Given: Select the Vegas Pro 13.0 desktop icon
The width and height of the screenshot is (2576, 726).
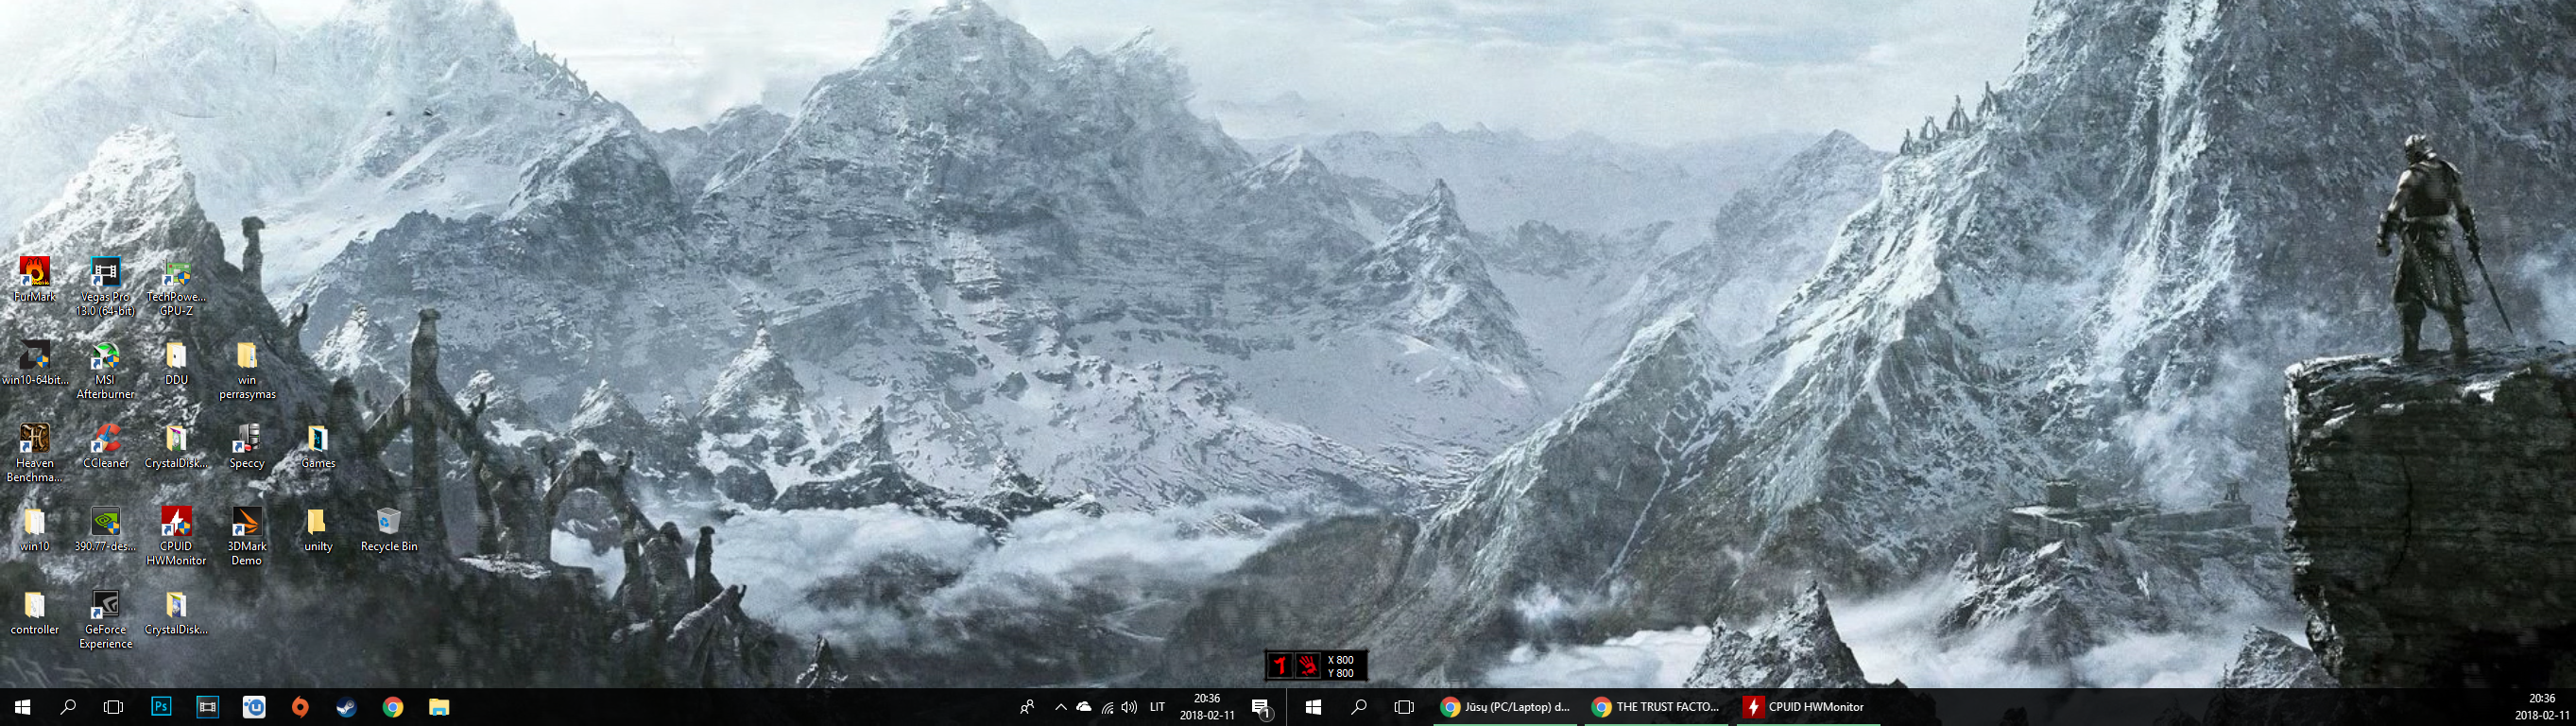Looking at the screenshot, I should pos(105,286).
